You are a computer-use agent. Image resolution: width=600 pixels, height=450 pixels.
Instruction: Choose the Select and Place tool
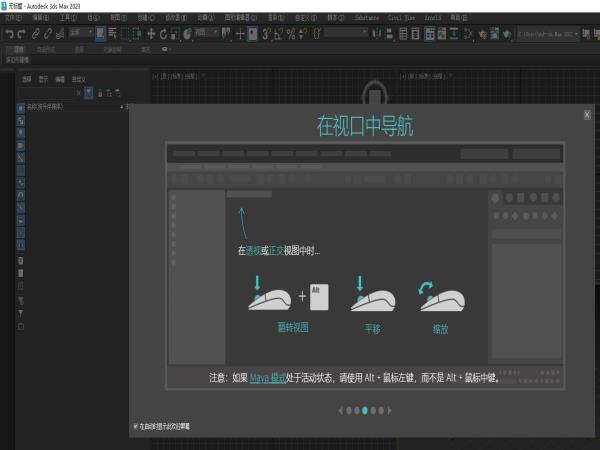(188, 34)
